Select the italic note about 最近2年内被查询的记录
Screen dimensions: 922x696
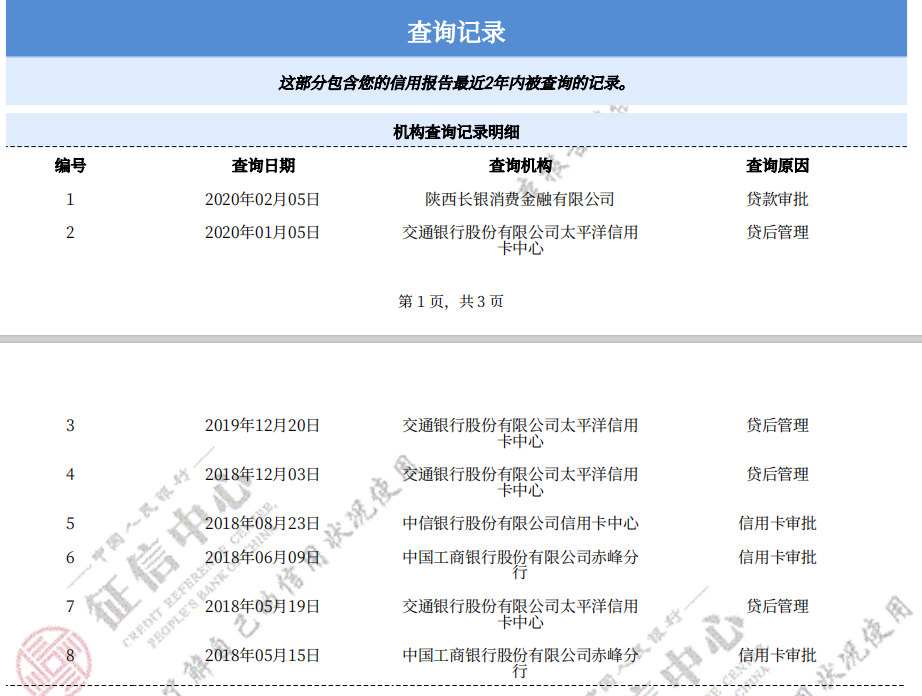tap(453, 83)
